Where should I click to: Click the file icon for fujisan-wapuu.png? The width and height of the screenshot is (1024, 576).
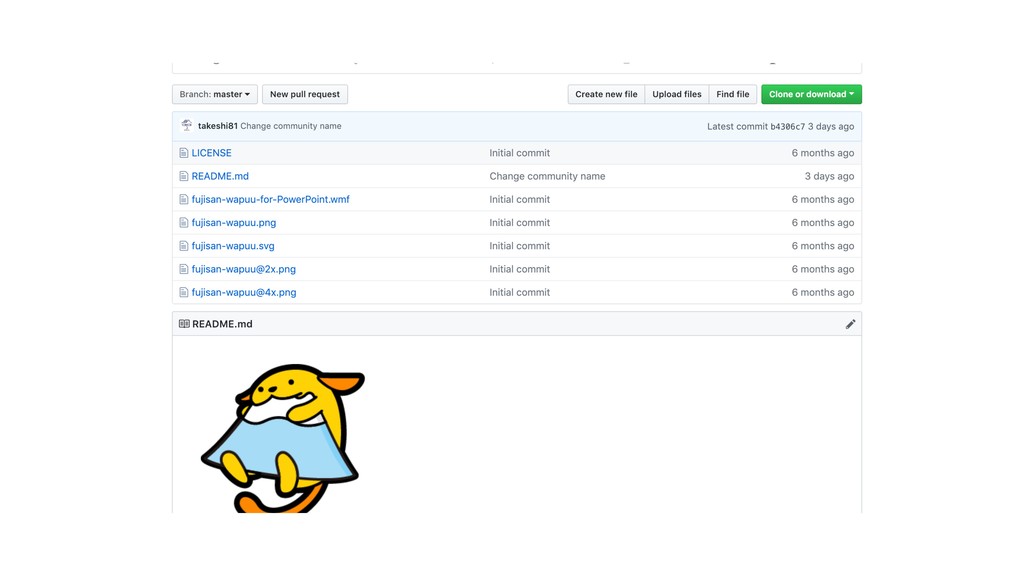[184, 223]
